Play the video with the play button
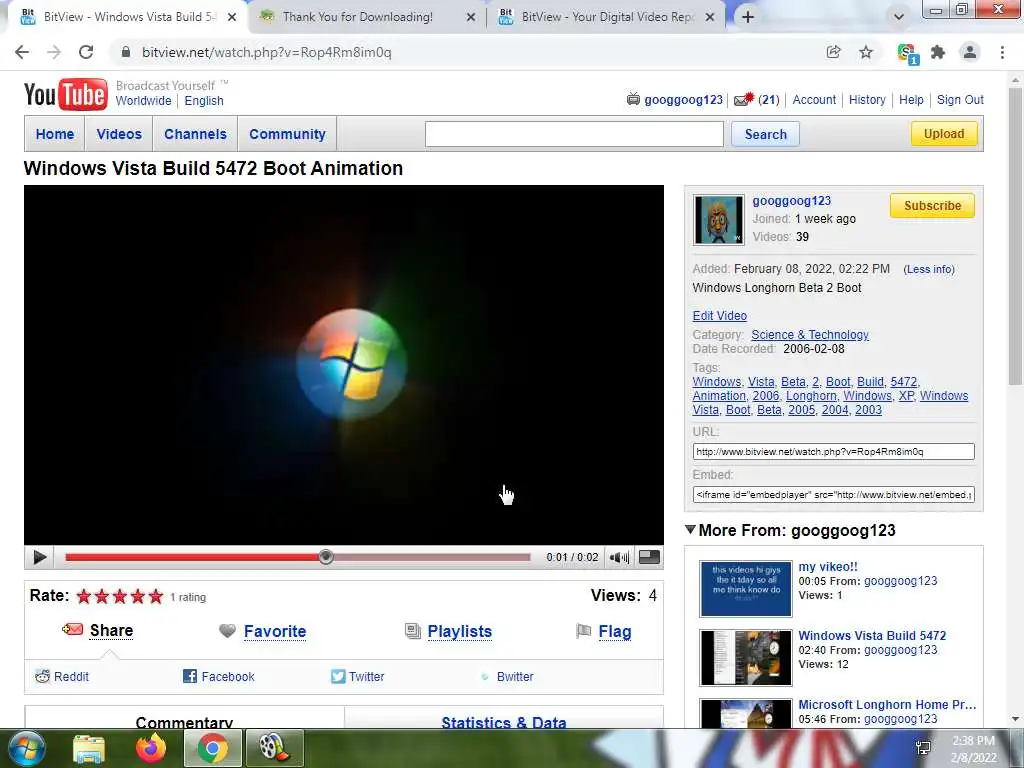Screen dimensions: 1024x768 point(39,557)
